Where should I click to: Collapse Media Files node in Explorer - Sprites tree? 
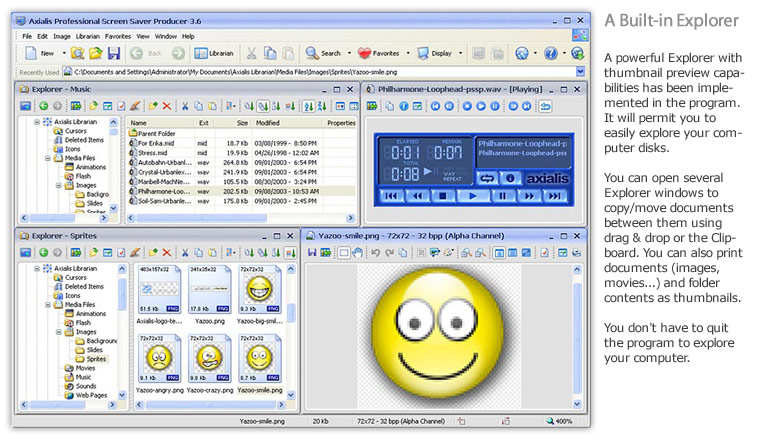click(48, 305)
